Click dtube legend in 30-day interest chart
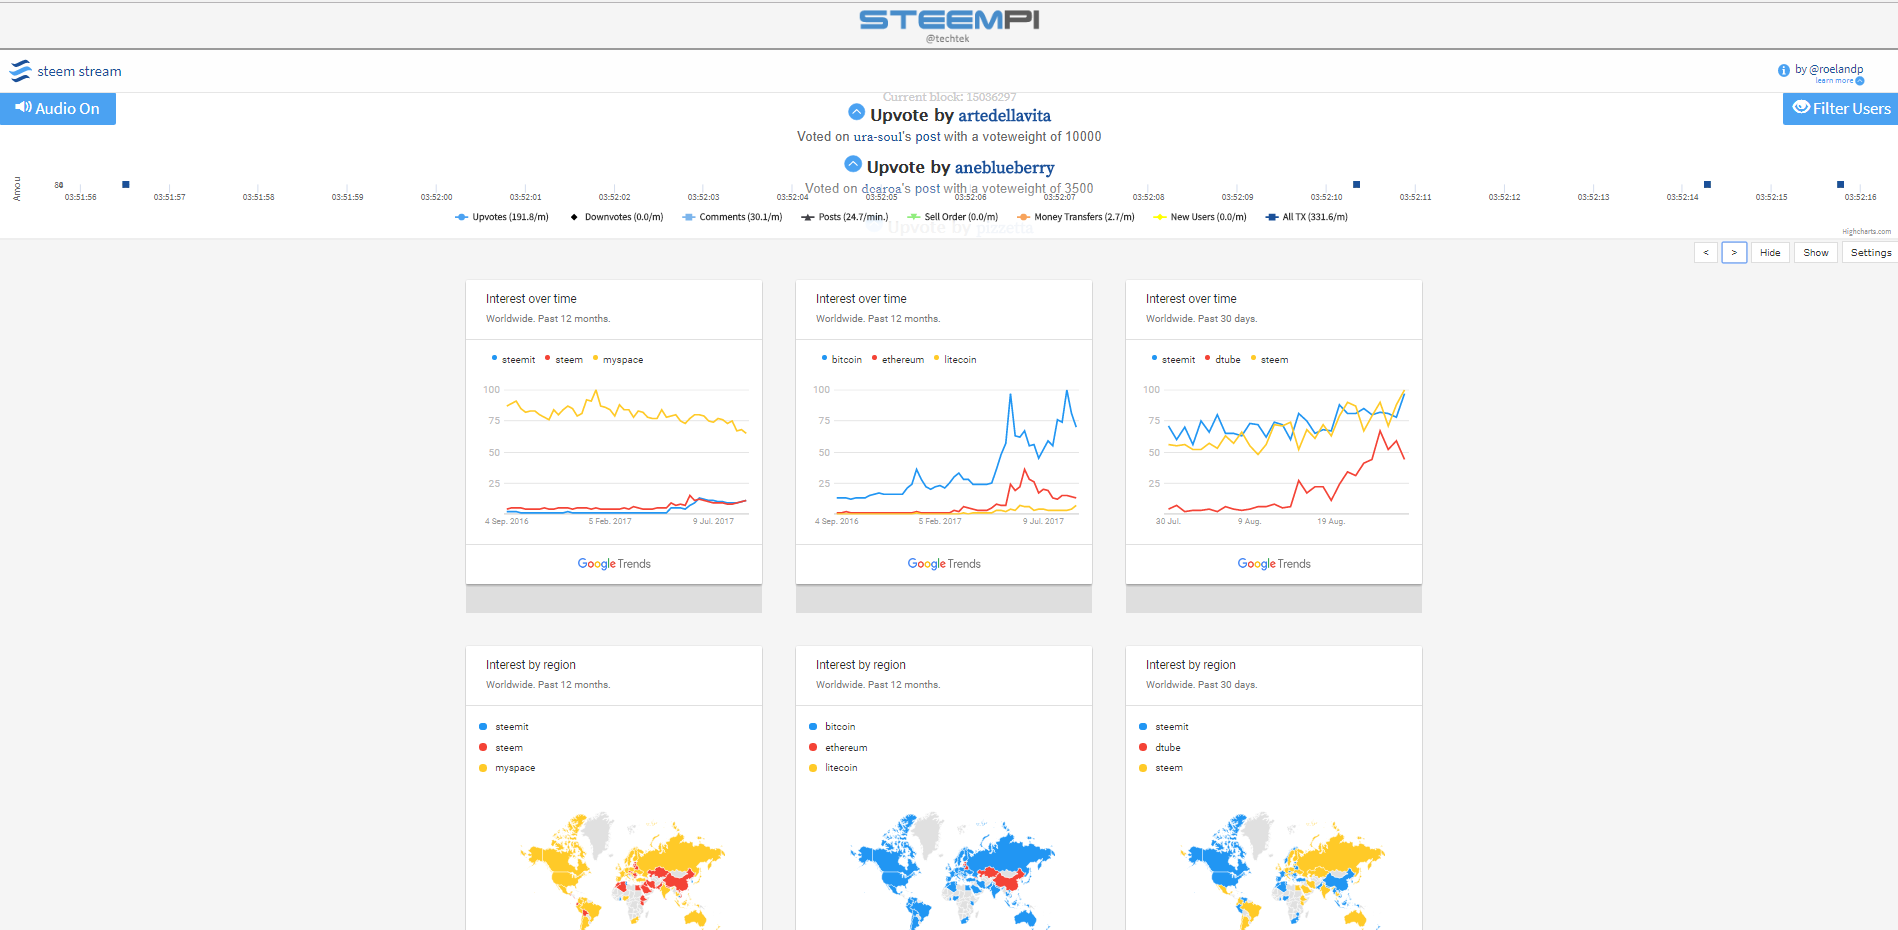 (x=1223, y=359)
